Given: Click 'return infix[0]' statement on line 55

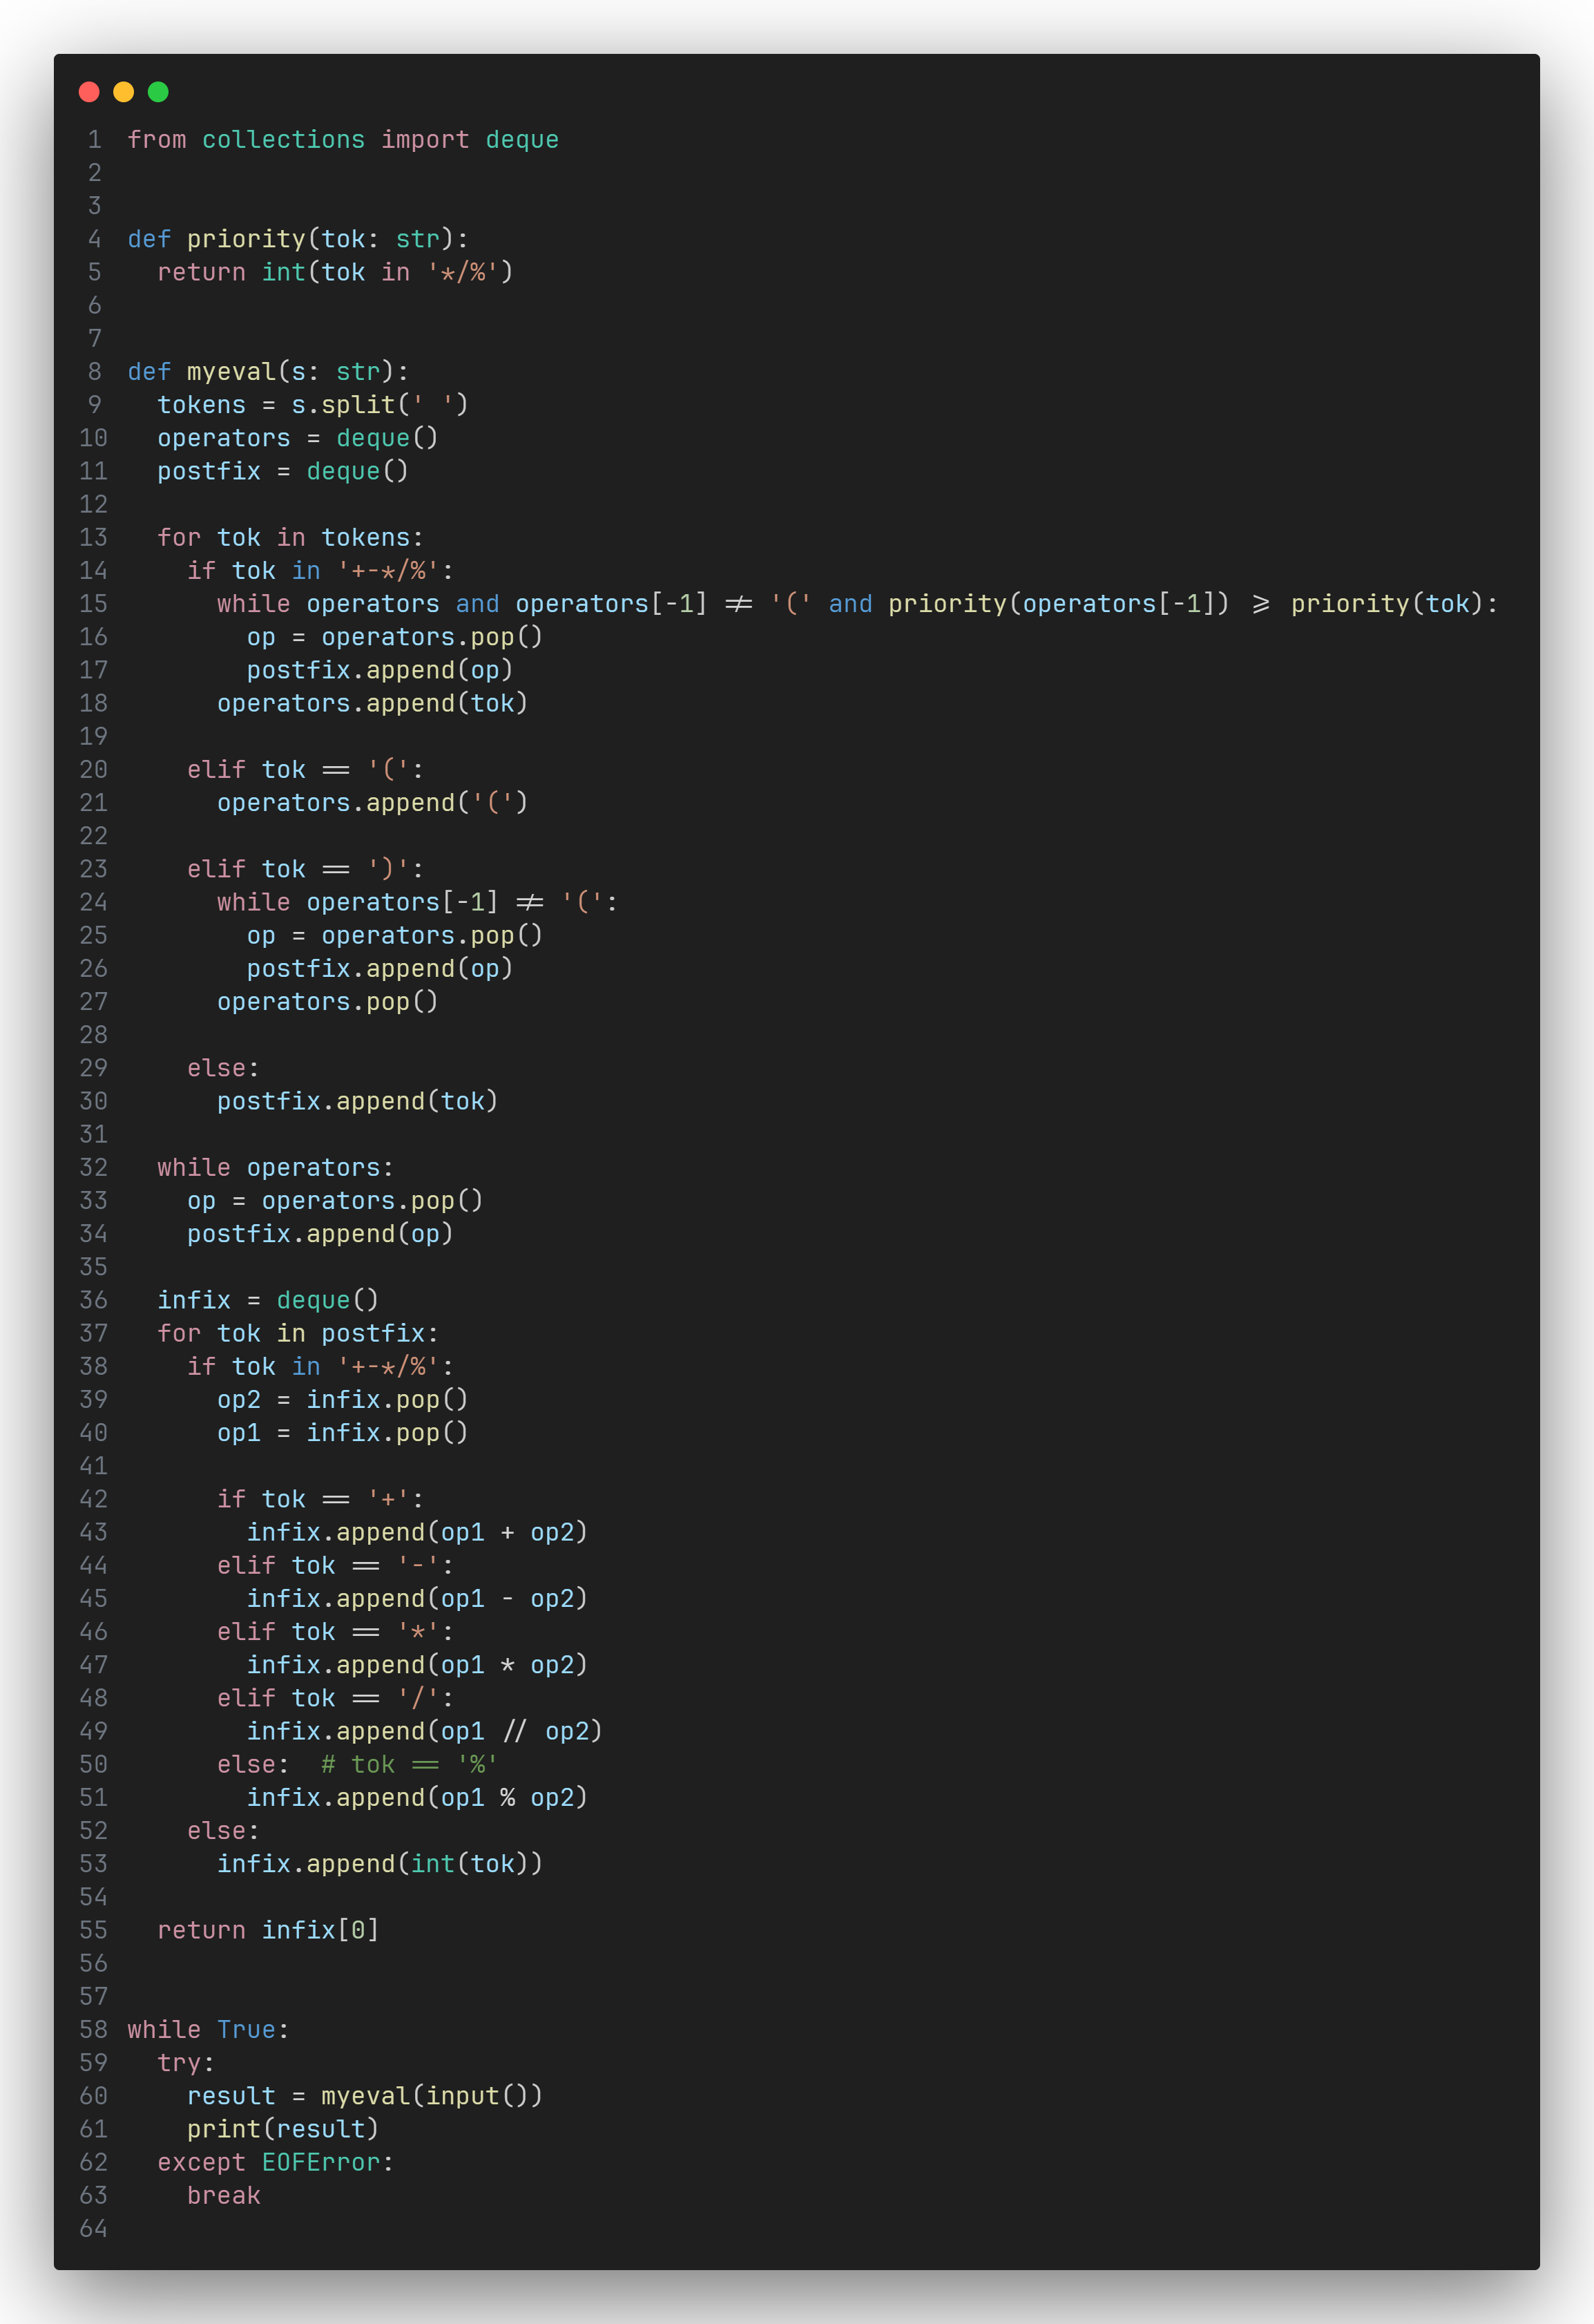Looking at the screenshot, I should pyautogui.click(x=268, y=1930).
